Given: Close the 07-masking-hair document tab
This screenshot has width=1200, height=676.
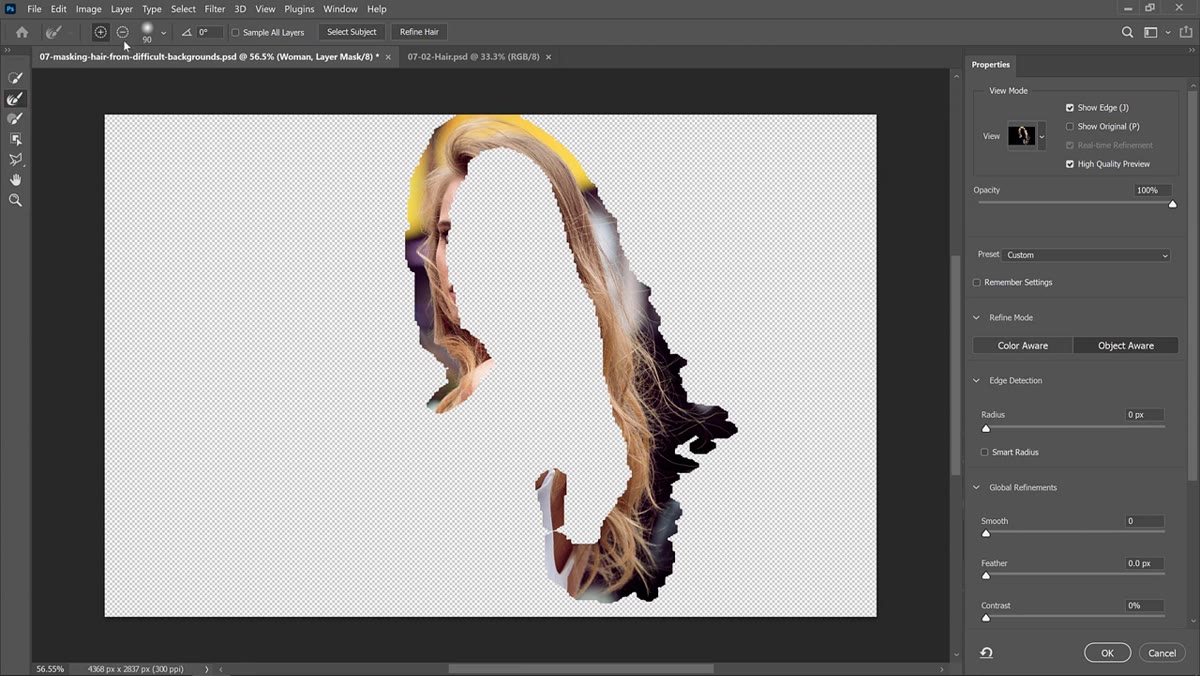Looking at the screenshot, I should point(389,57).
